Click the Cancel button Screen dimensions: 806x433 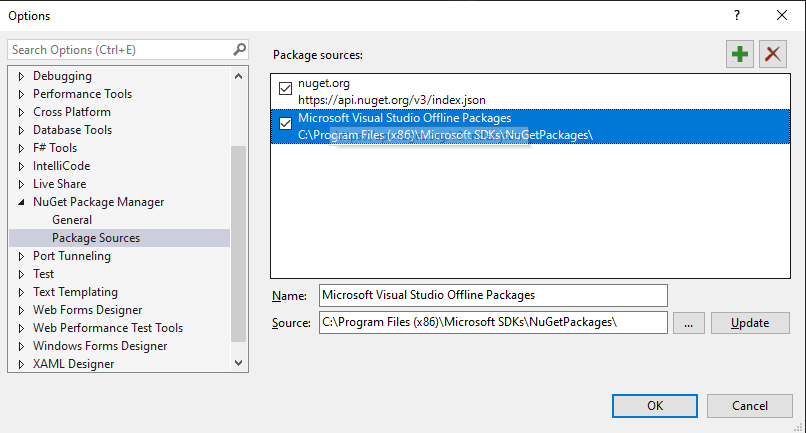(749, 406)
